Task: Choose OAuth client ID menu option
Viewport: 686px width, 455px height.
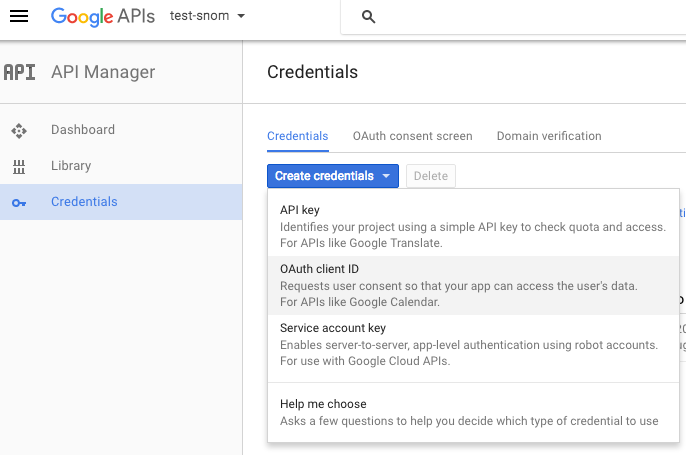Action: 473,285
